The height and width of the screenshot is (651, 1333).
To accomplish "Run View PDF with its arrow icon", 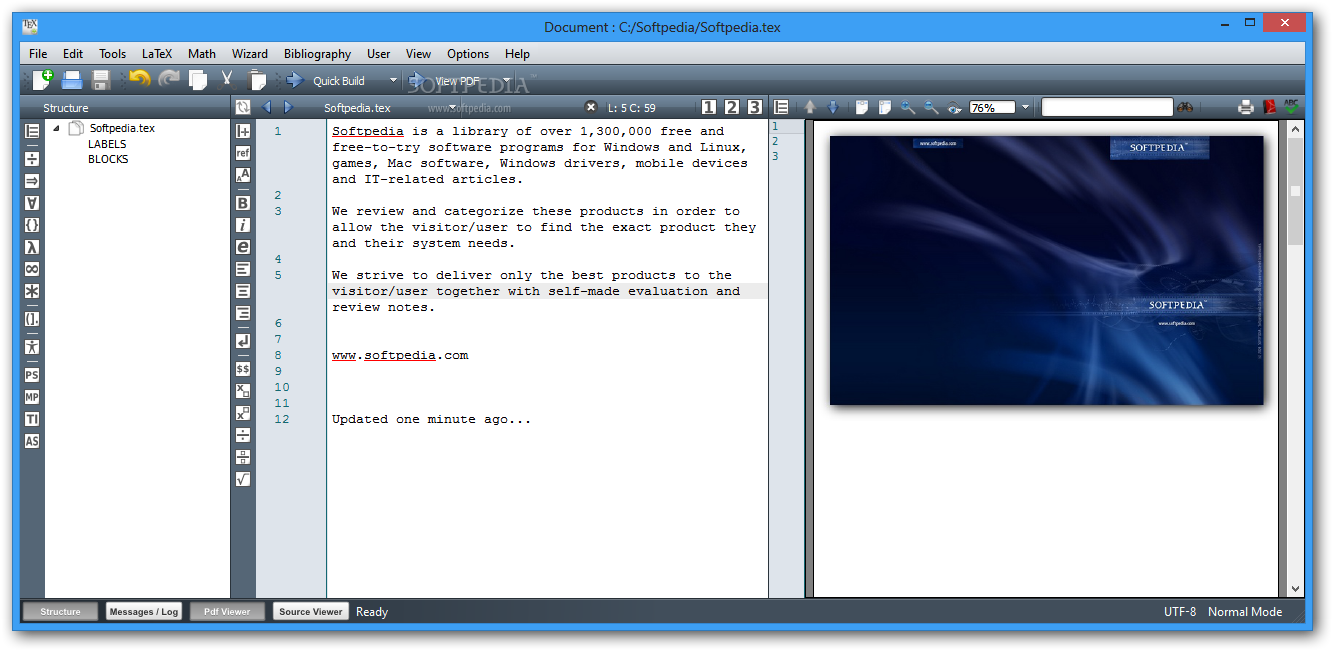I will coord(418,80).
